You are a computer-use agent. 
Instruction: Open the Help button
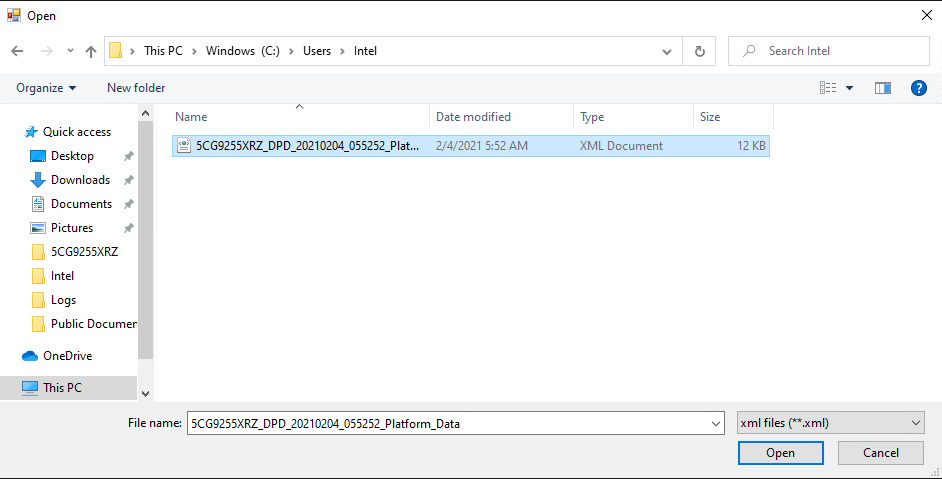click(919, 88)
